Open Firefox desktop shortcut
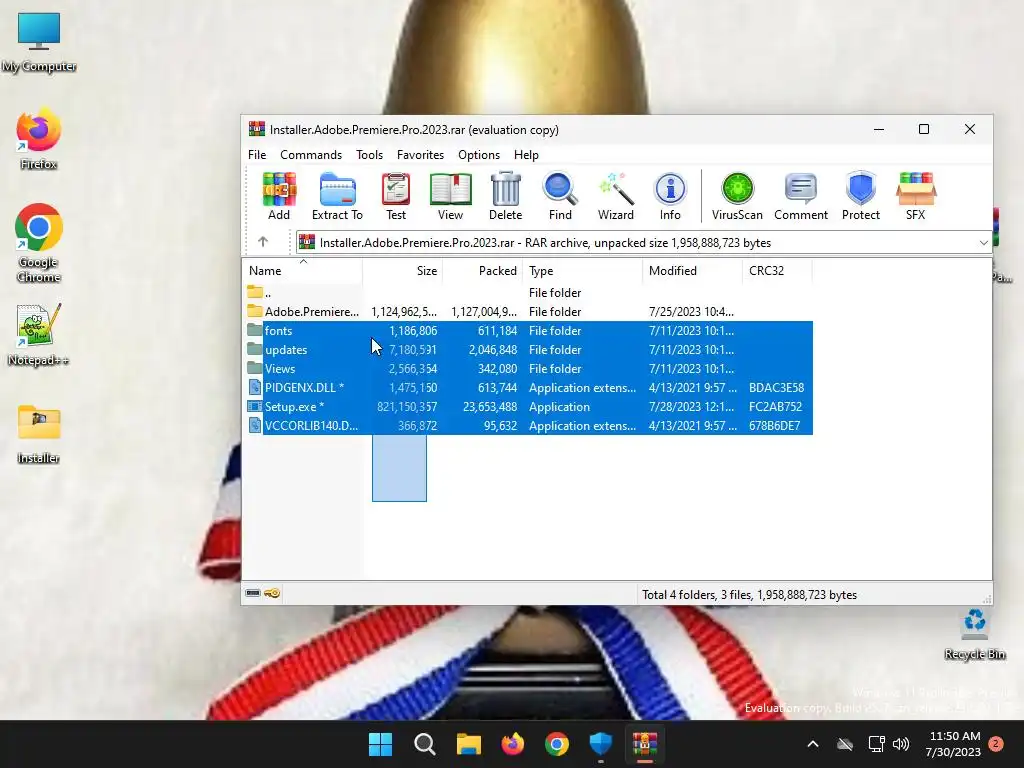 coord(39,139)
